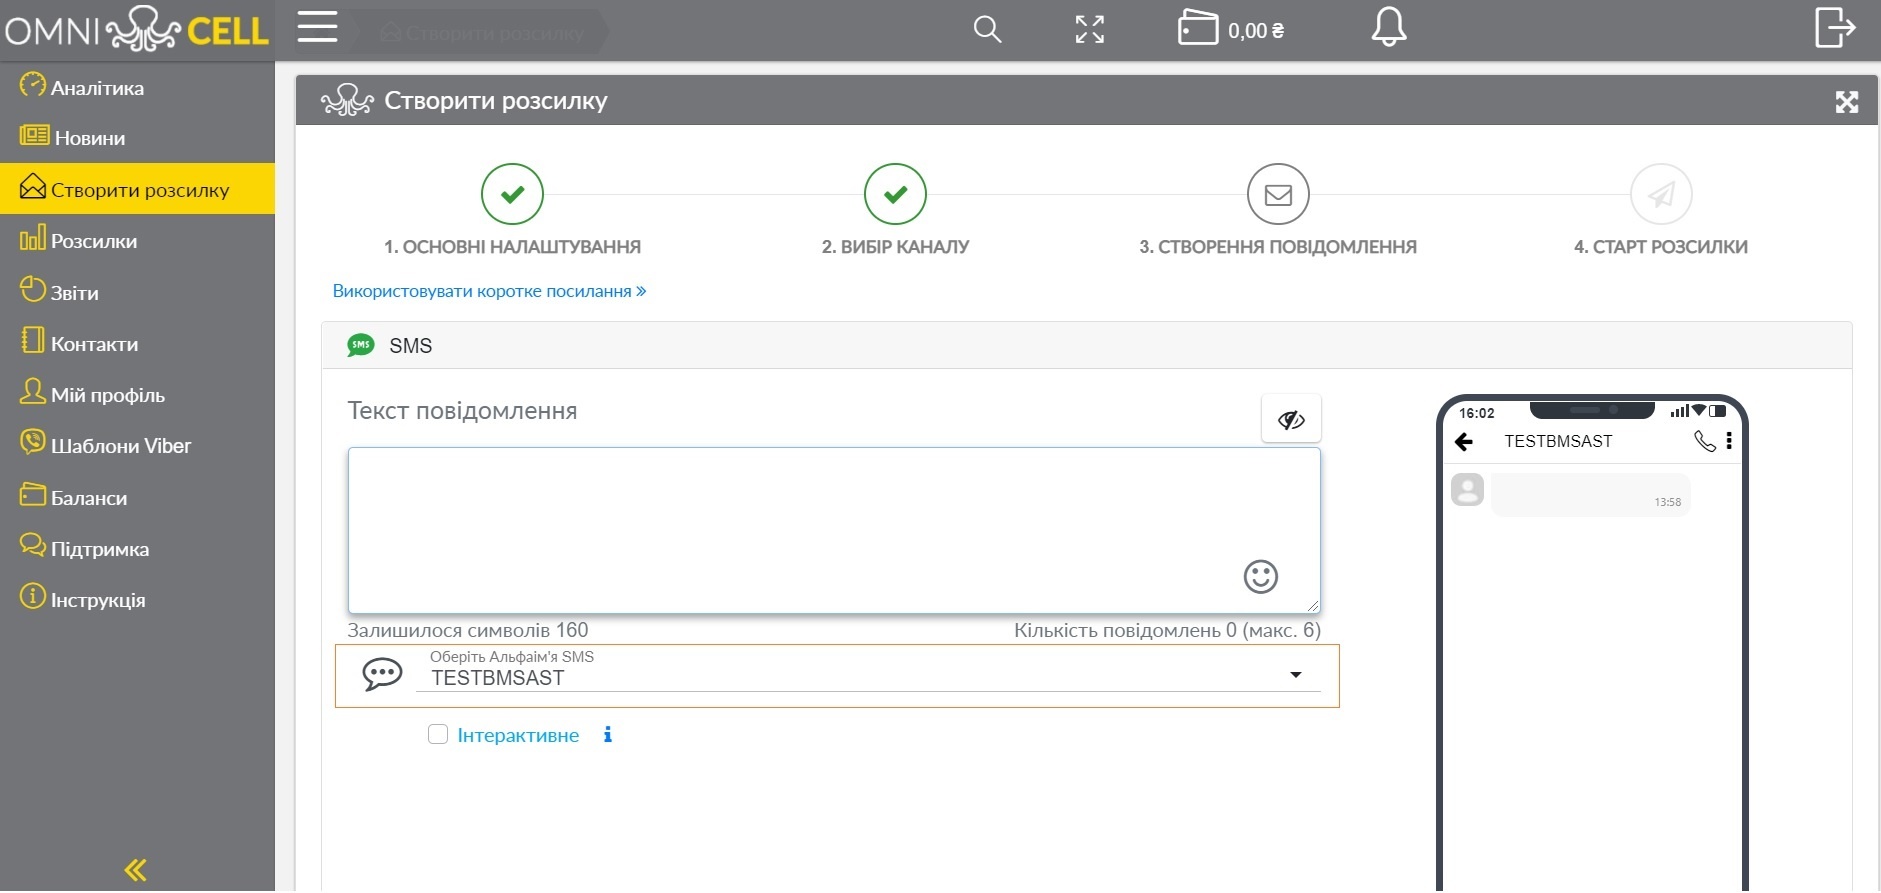Open the emoji picker smiley
The height and width of the screenshot is (893, 1881).
click(1260, 576)
